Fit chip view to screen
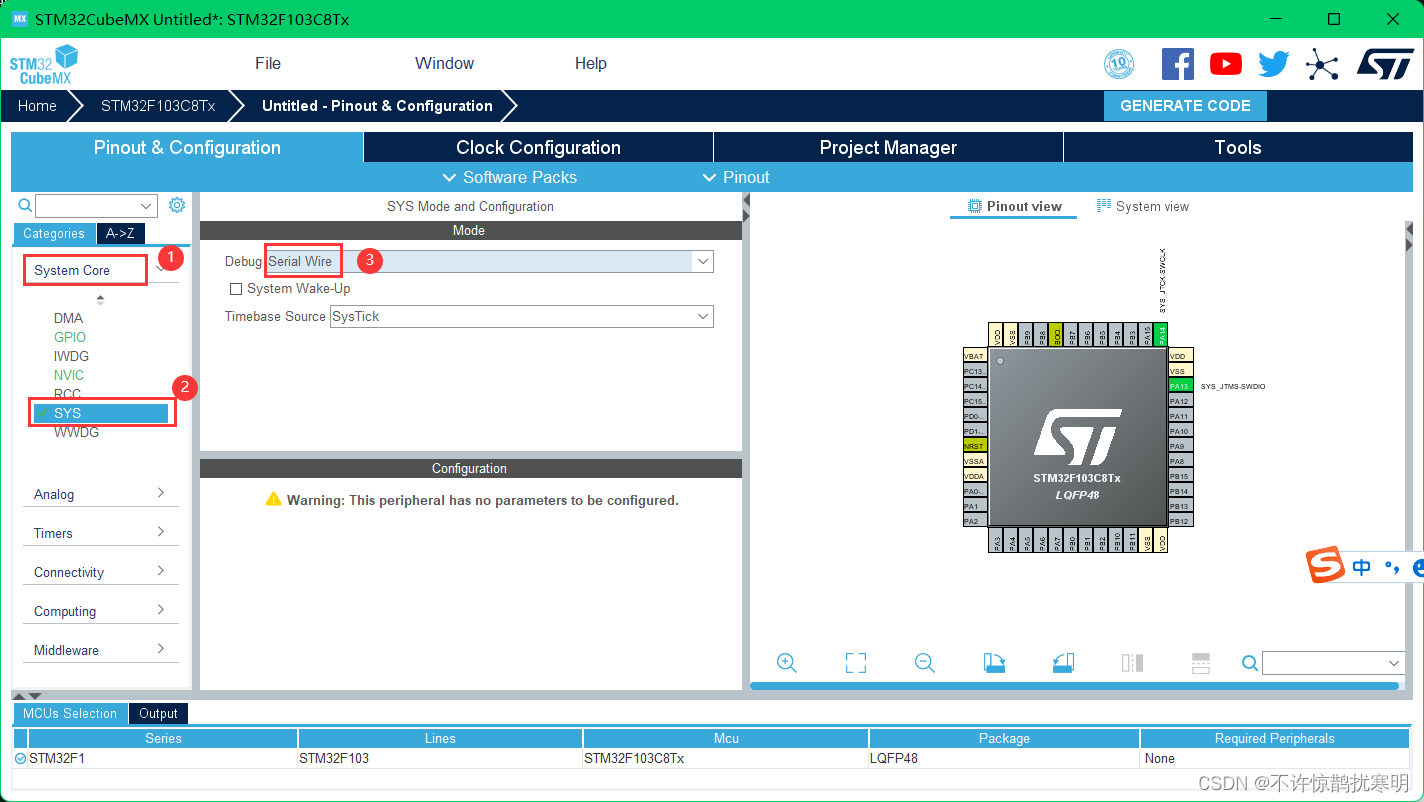Screen dimensions: 1424x802 (x=855, y=663)
